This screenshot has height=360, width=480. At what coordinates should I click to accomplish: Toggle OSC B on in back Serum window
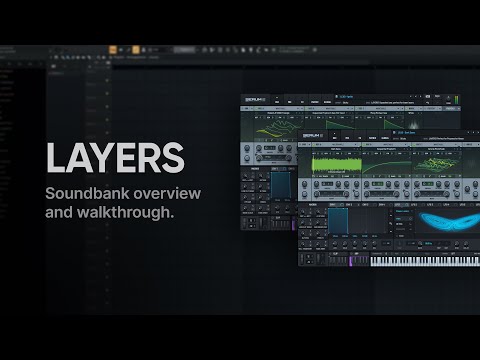pyautogui.click(x=307, y=108)
